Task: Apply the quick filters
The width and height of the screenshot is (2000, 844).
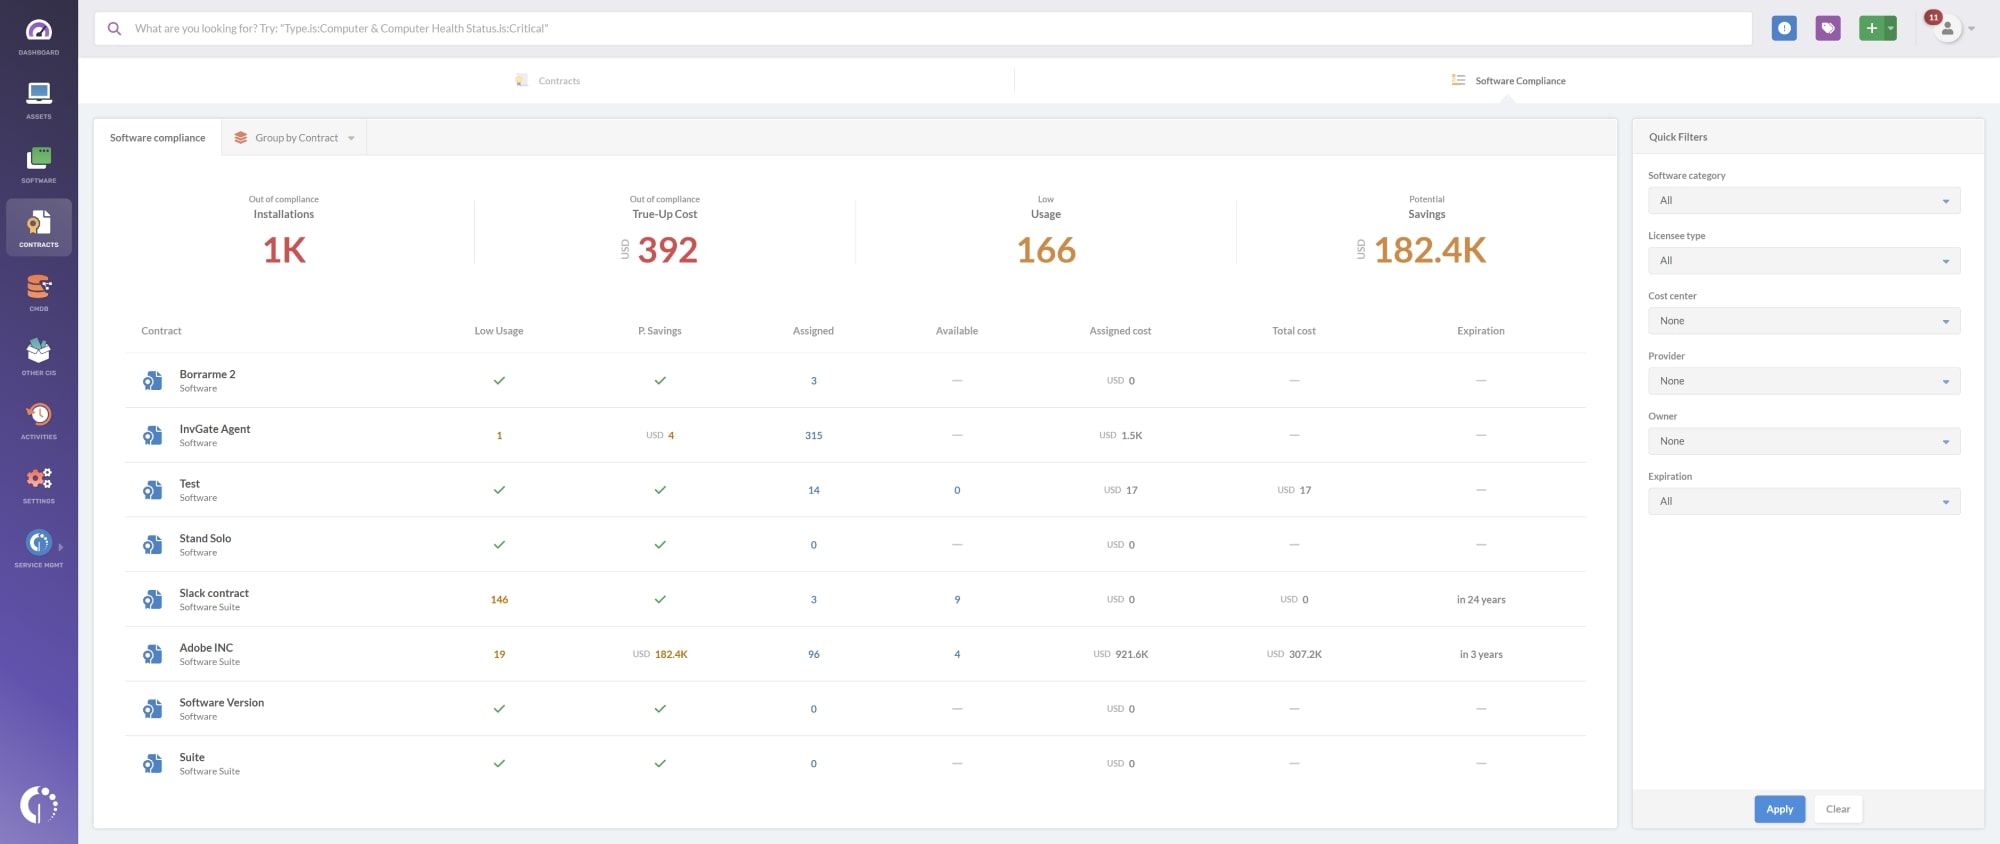Action: (1780, 809)
